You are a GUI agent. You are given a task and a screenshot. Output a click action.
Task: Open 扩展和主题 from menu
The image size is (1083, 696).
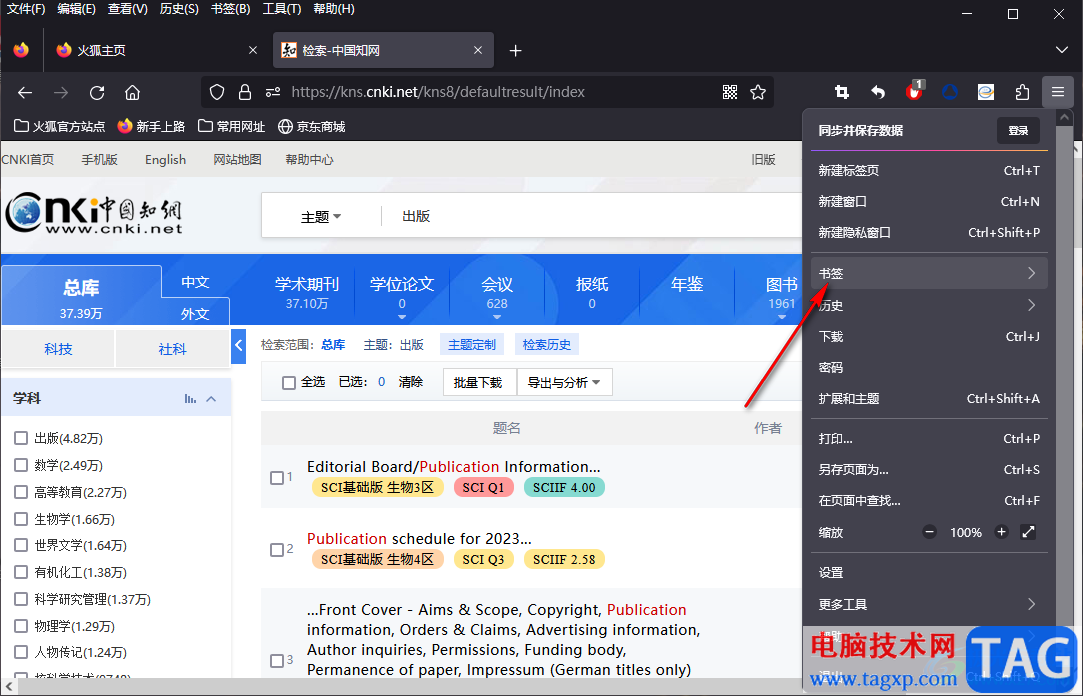929,398
